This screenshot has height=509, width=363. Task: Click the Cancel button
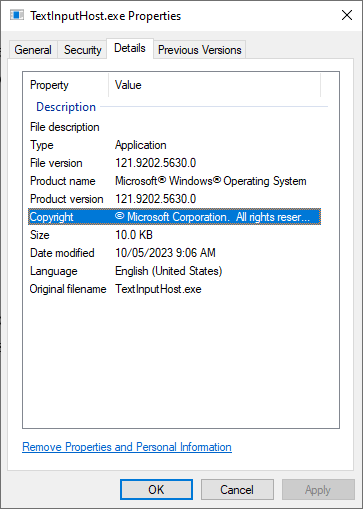pos(237,490)
